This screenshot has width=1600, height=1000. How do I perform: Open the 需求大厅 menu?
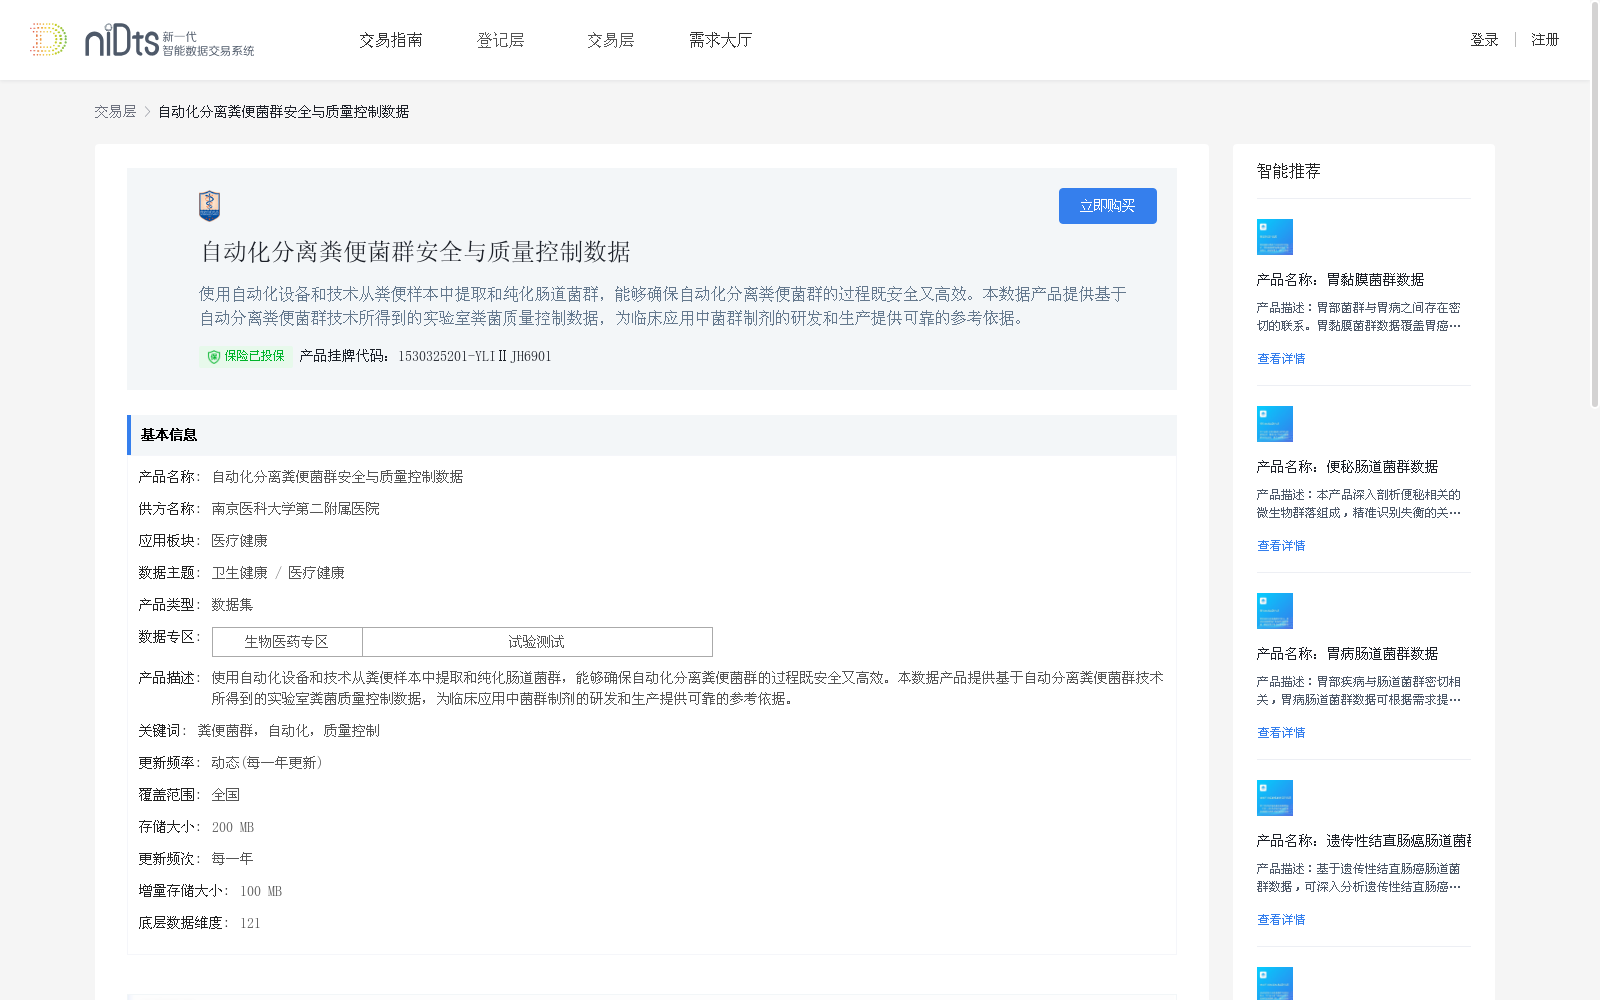(x=720, y=40)
